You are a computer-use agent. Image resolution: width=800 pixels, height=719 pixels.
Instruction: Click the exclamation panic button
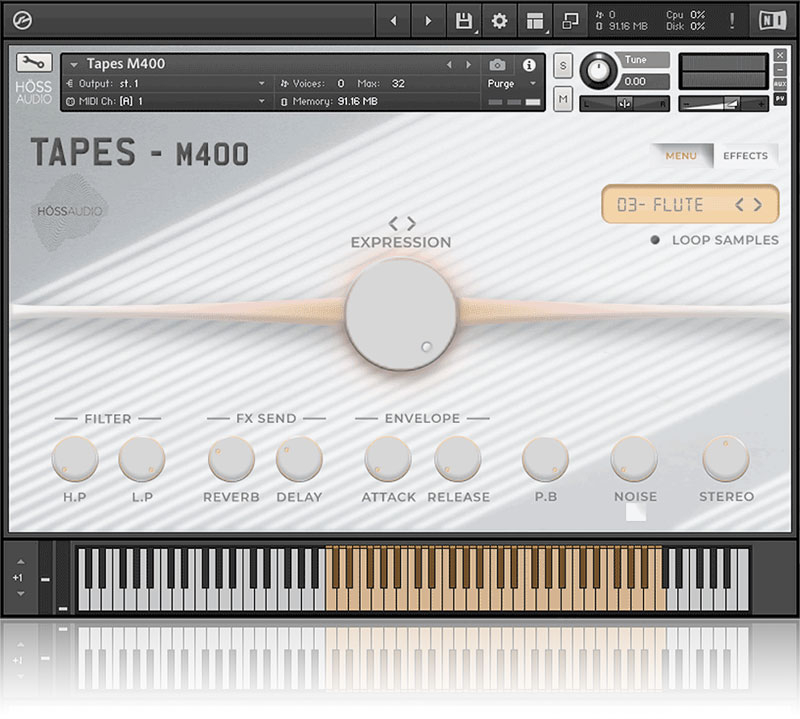pyautogui.click(x=732, y=21)
